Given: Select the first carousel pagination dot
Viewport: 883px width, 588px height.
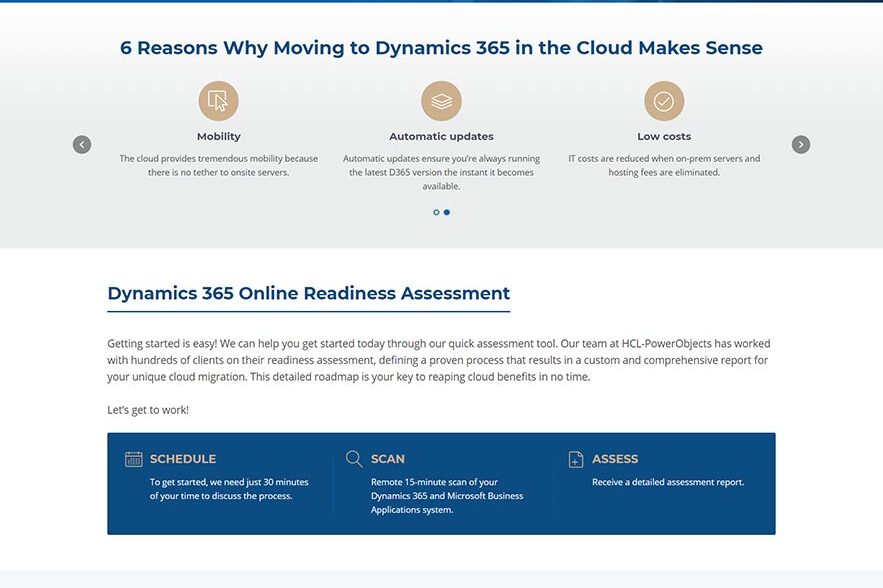Looking at the screenshot, I should click(x=436, y=212).
